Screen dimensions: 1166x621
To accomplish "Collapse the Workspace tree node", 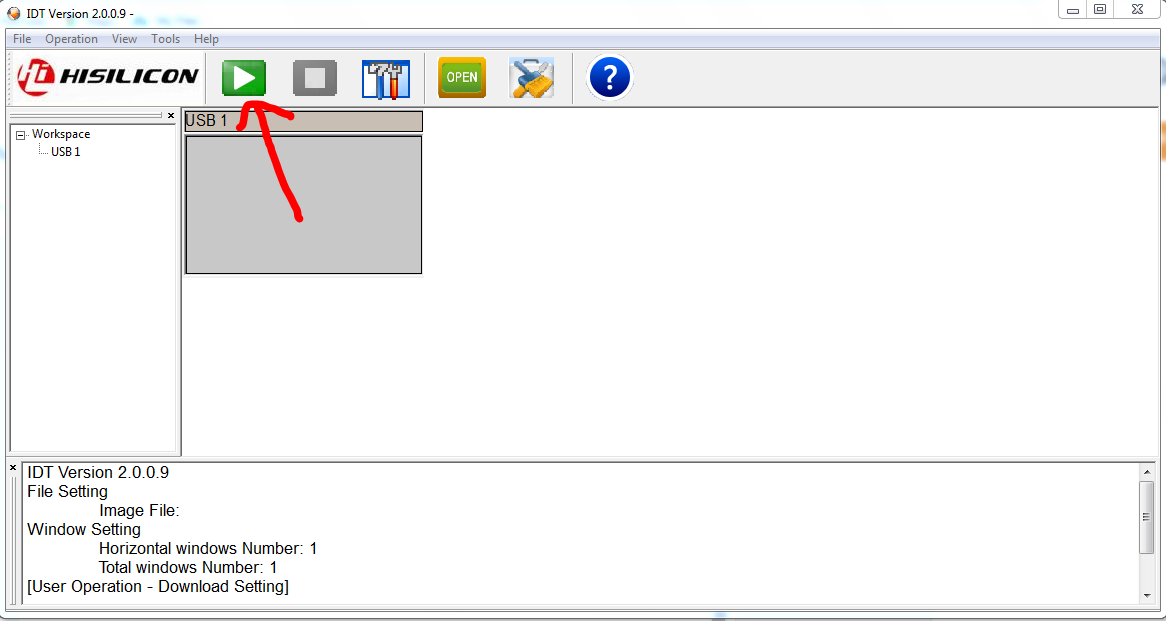I will click(x=21, y=135).
